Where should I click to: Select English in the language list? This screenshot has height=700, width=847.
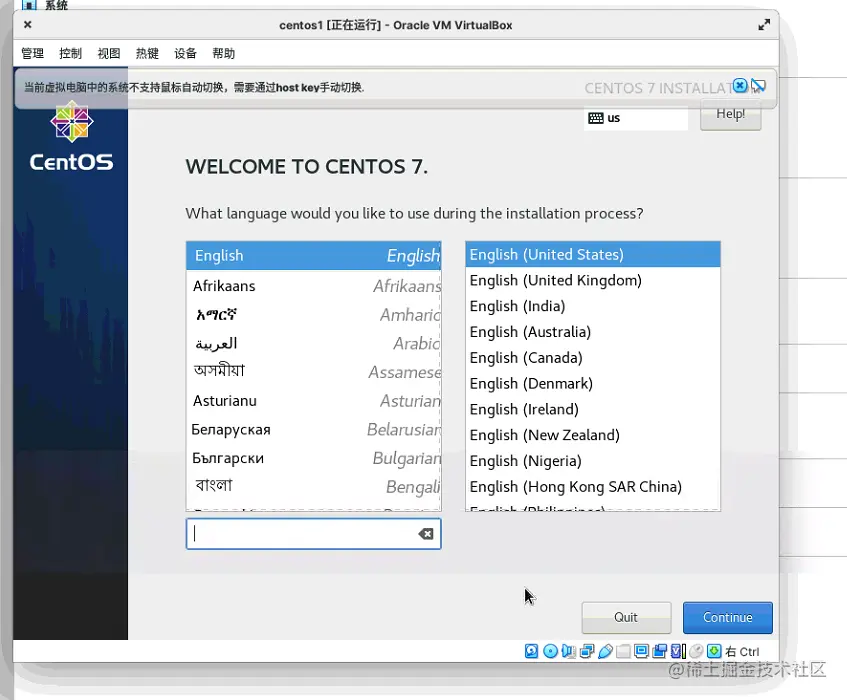click(x=313, y=255)
